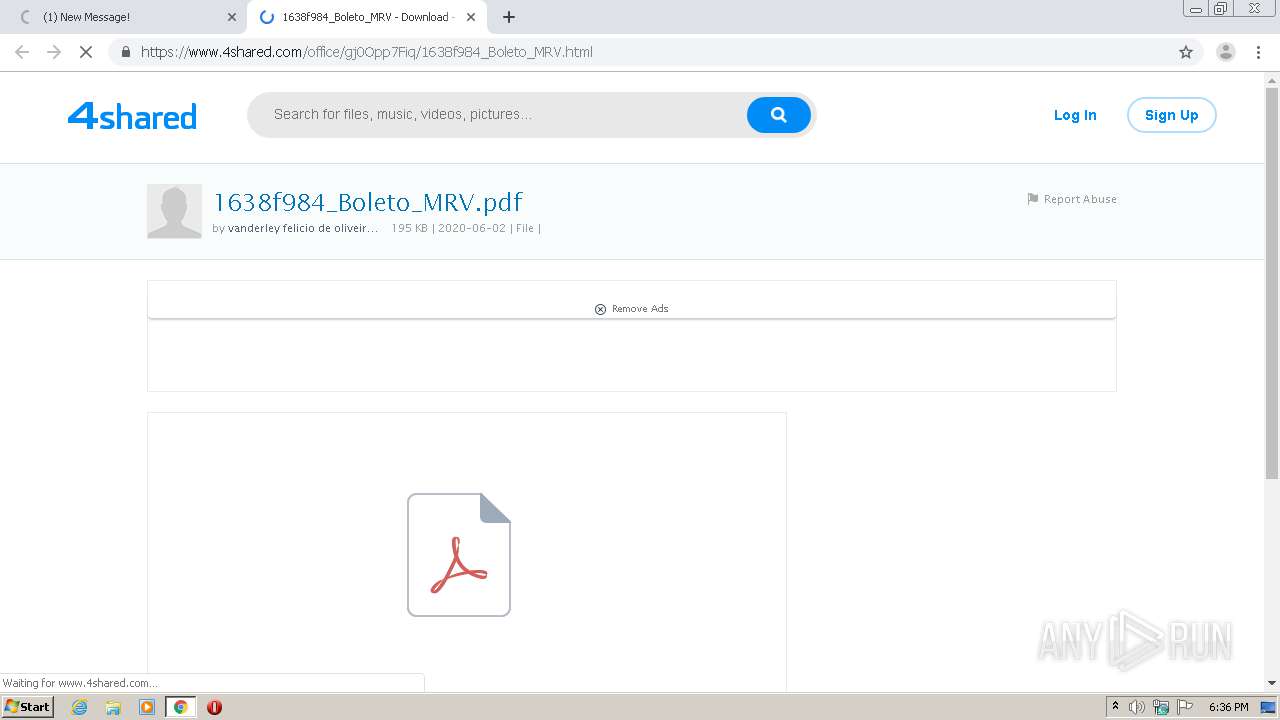Screen dimensions: 1280x720
Task: Open uploader vanderley felicio de oliveir profile
Action: [x=303, y=228]
